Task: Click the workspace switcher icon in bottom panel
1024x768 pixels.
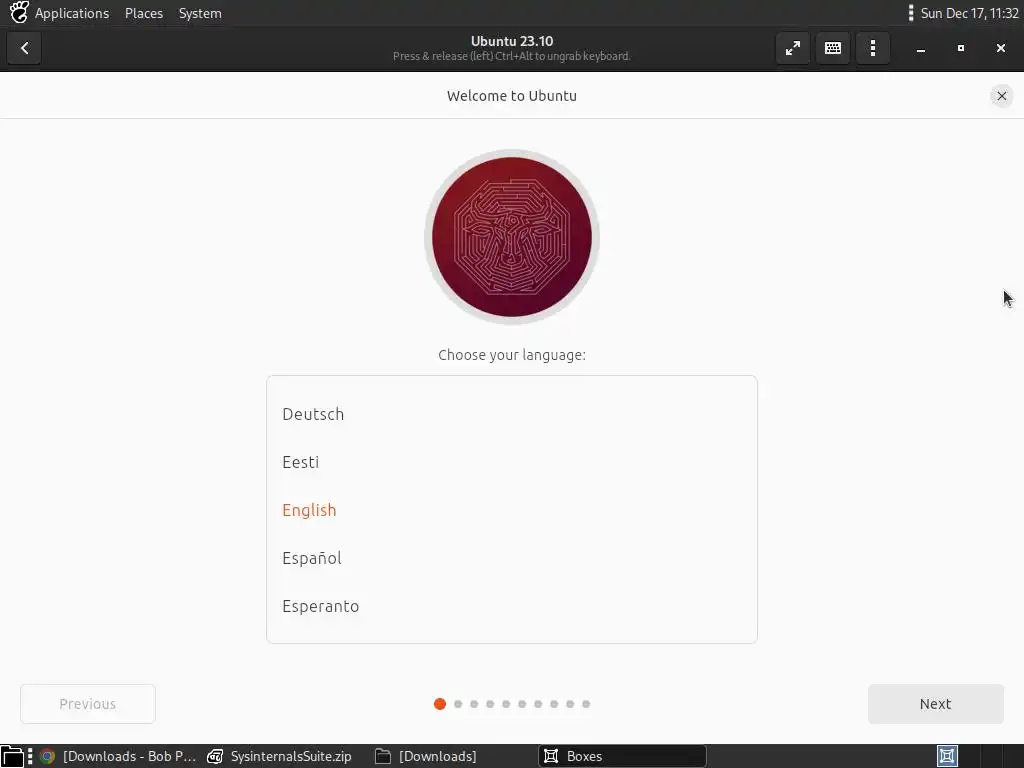Action: click(x=947, y=756)
